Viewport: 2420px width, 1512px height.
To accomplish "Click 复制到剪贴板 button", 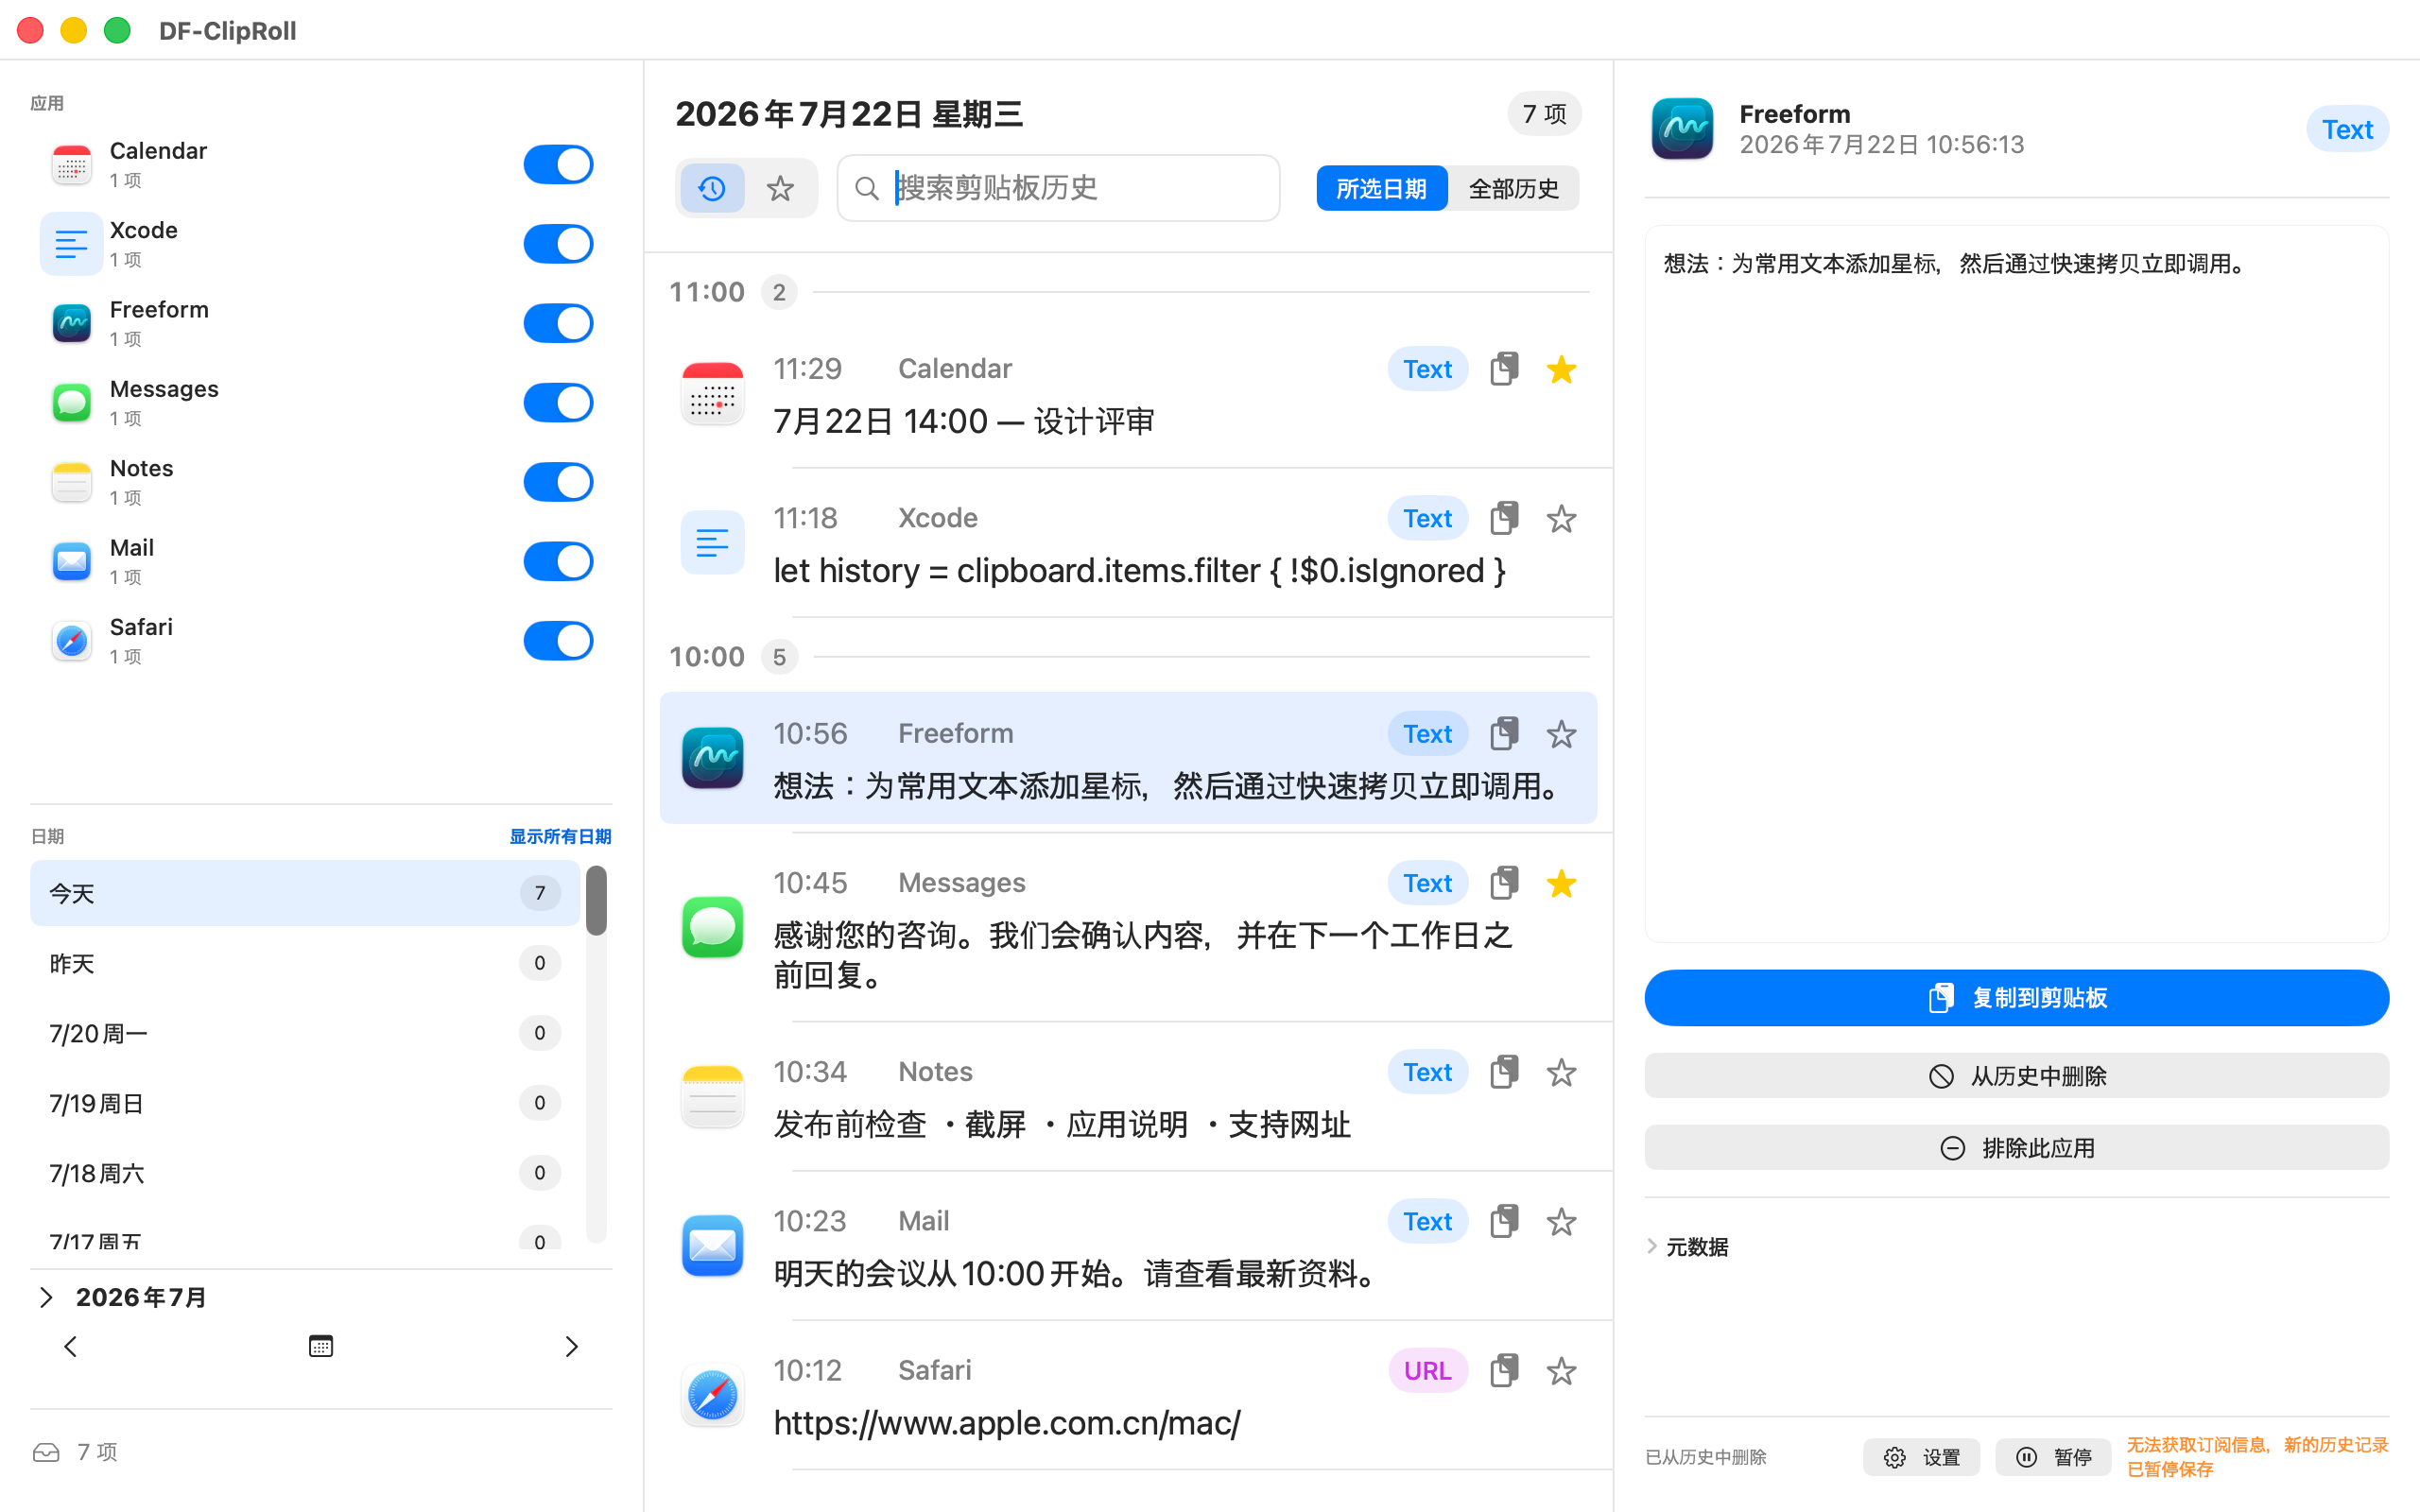I will [x=2016, y=997].
